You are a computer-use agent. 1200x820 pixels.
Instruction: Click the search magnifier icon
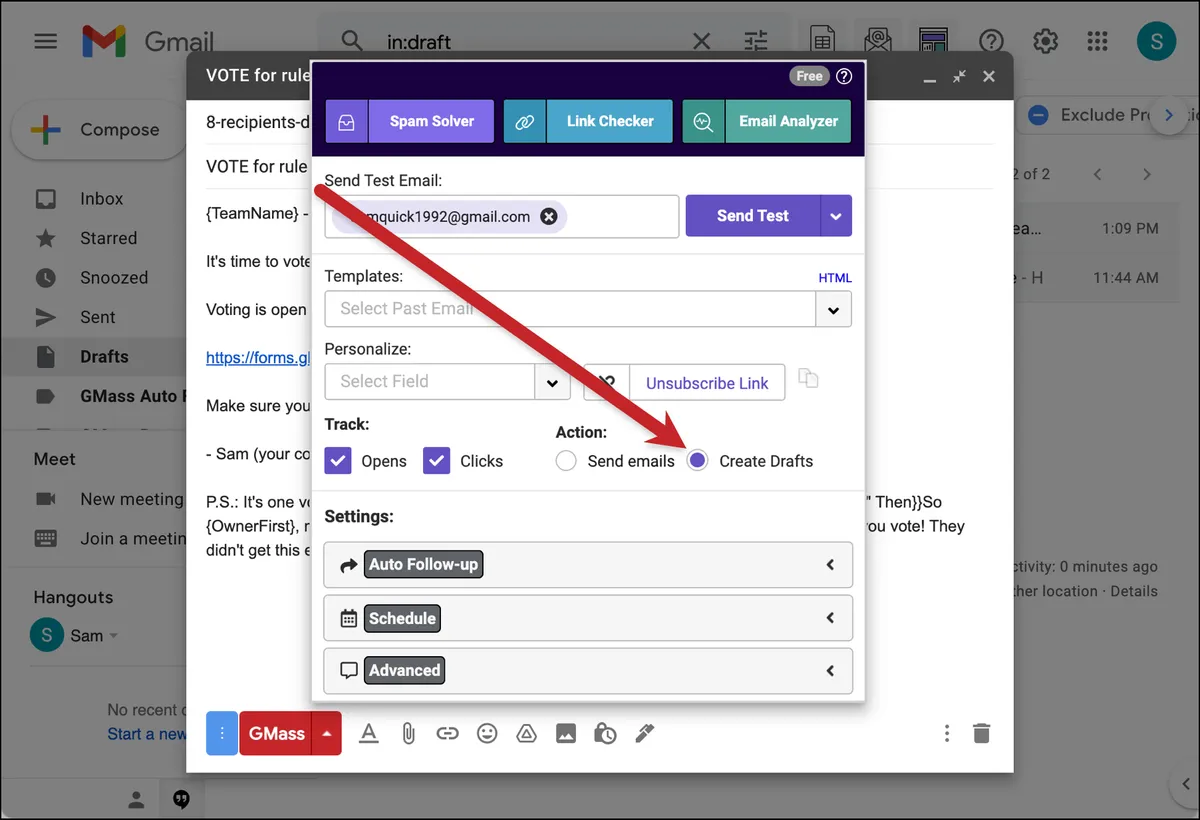(x=352, y=41)
